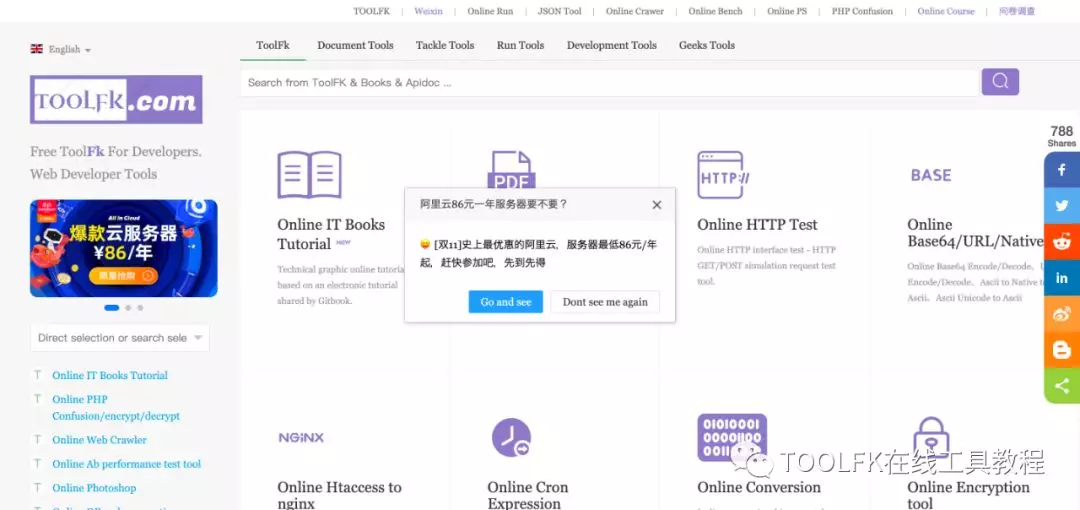Open Online PS top link
Screen dimensions: 1080x510
coord(787,11)
